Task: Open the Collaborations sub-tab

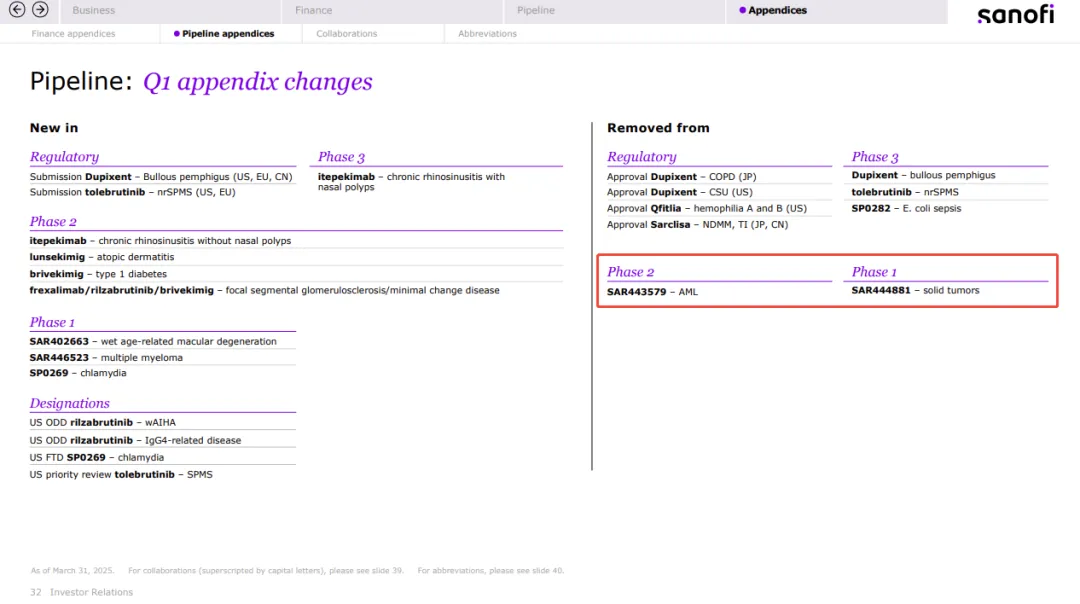Action: pyautogui.click(x=346, y=34)
